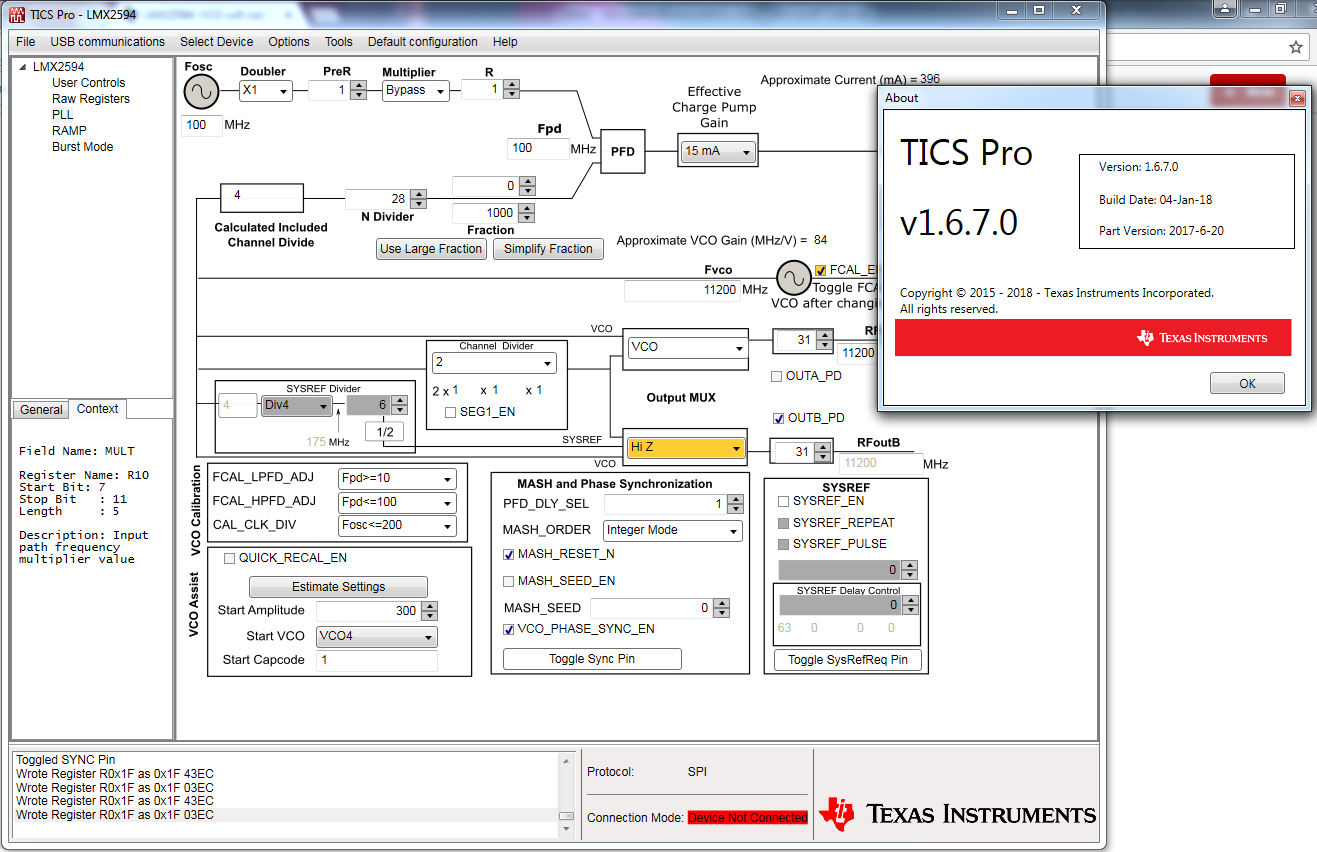Screen dimensions: 1317x852
Task: Open the Options menu
Action: click(x=289, y=42)
